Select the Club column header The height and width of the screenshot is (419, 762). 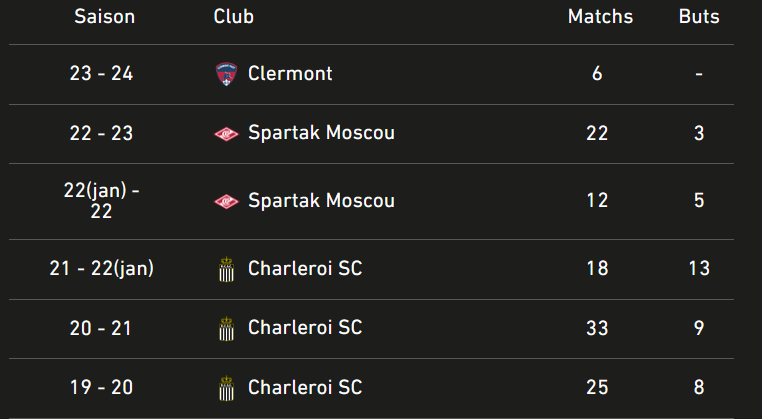click(234, 17)
